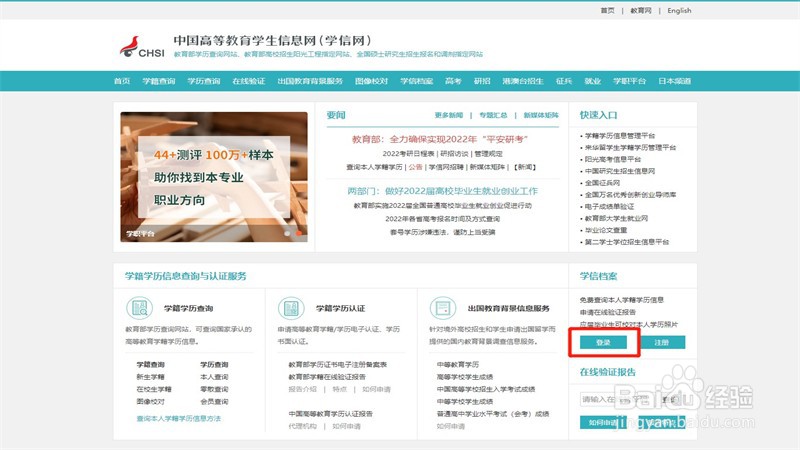Open 学历查询 in the teal navigation bar
The height and width of the screenshot is (450, 800).
(204, 81)
